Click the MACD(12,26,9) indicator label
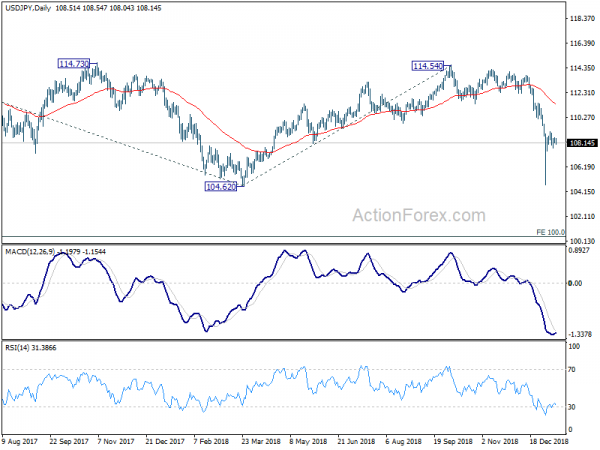600x450 pixels. 30,252
